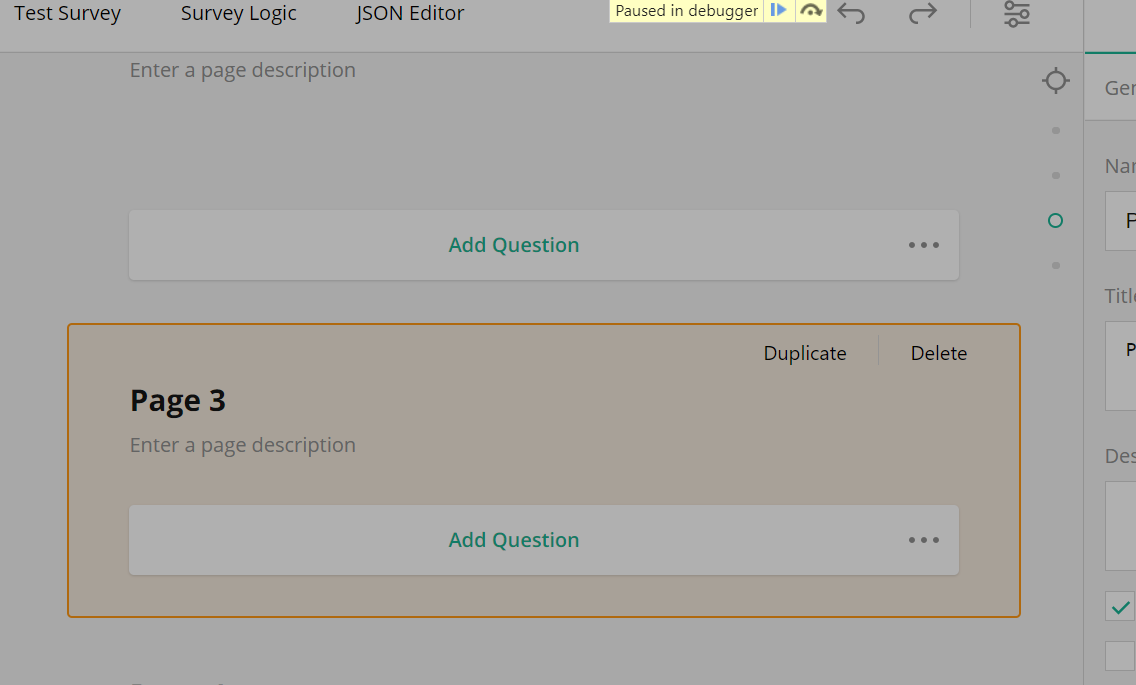Click the Page 3 title text
This screenshot has height=685, width=1136.
point(178,399)
